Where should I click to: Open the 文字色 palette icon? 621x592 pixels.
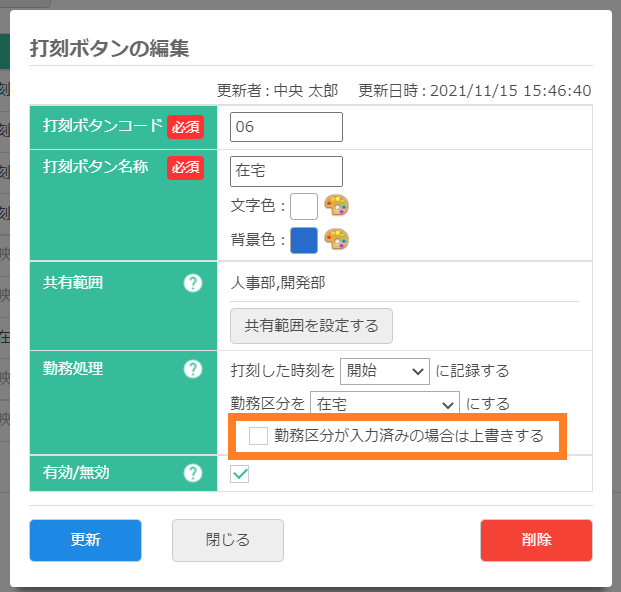point(337,206)
